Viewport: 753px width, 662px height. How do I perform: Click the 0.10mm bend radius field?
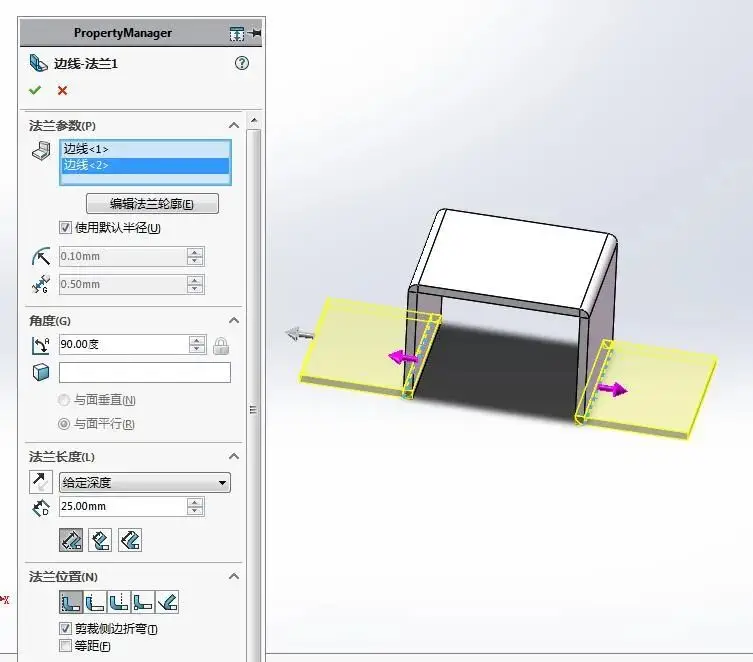point(123,256)
